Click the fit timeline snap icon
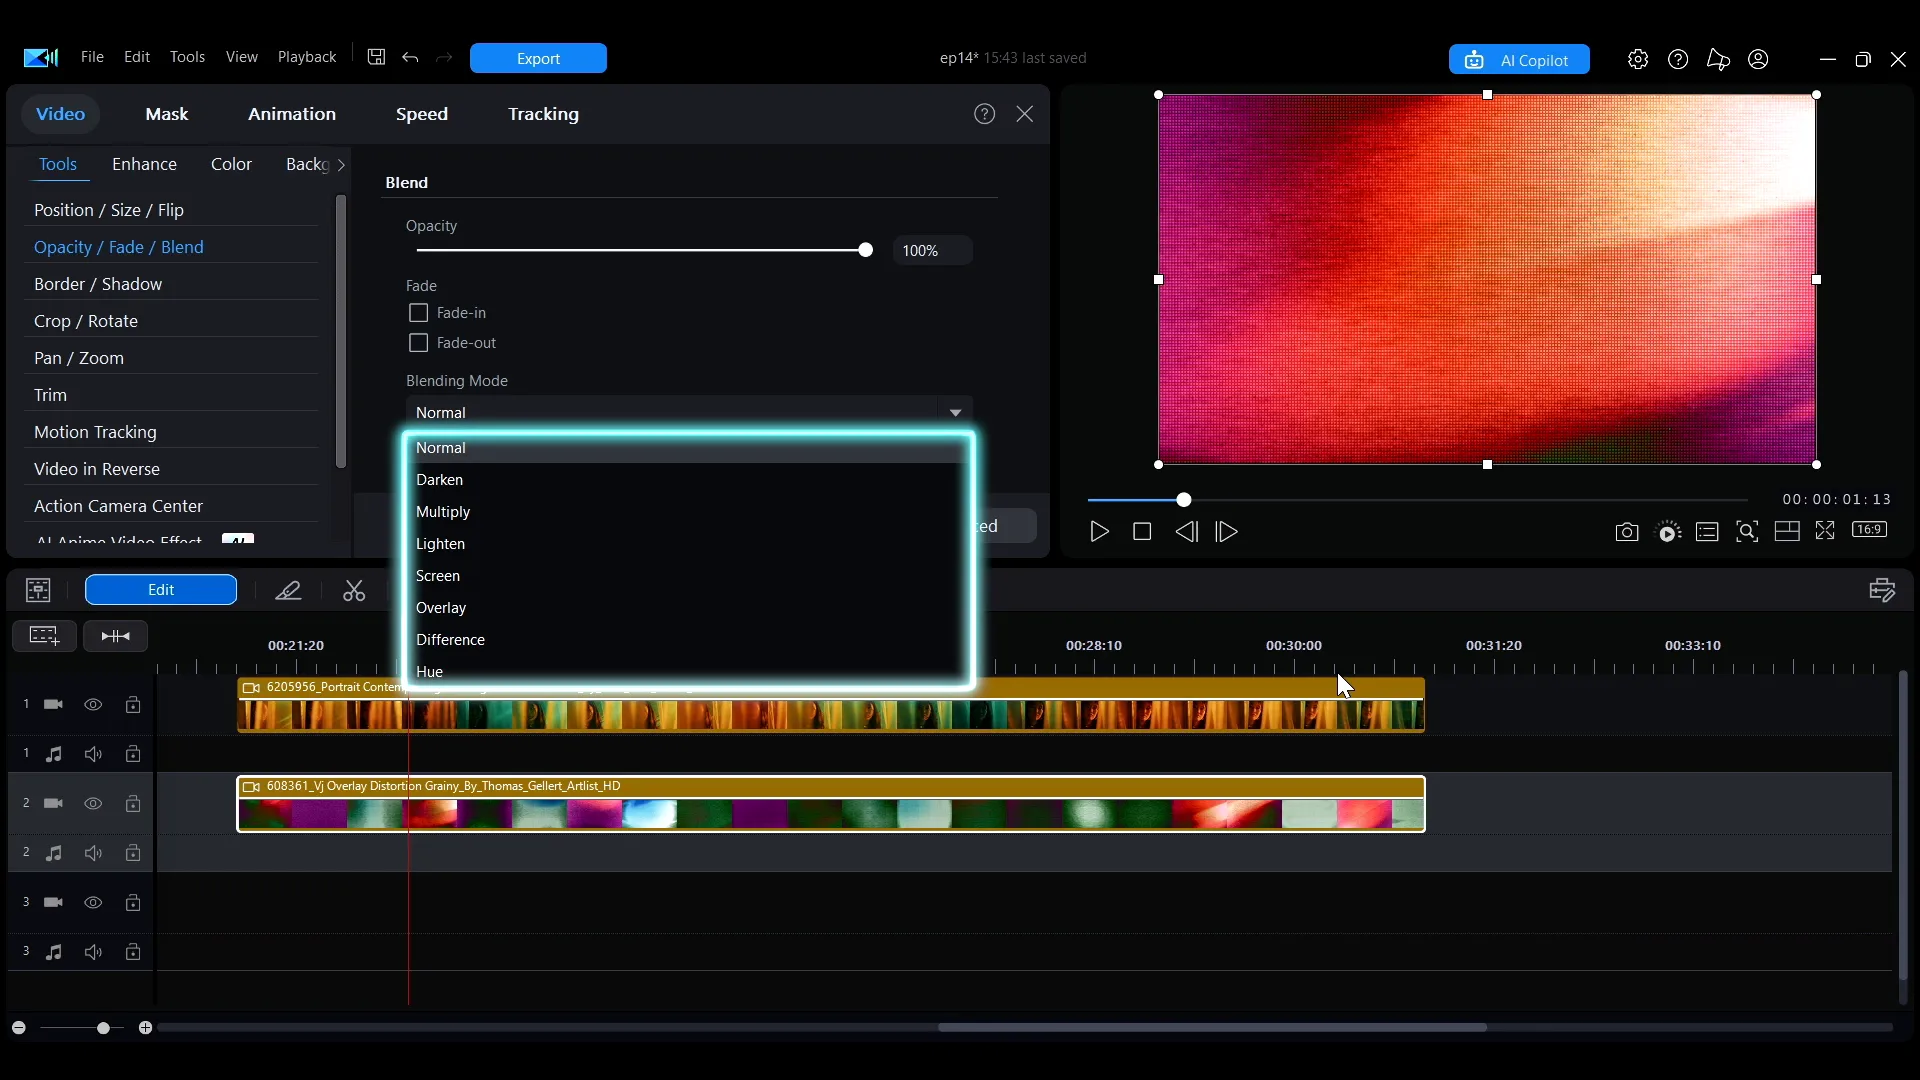This screenshot has width=1920, height=1080. coord(116,636)
